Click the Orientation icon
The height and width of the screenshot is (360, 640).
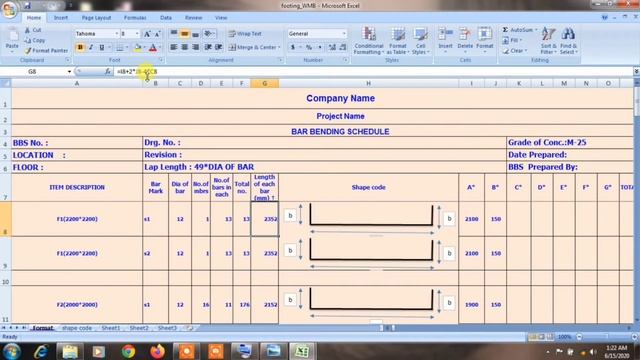[x=209, y=33]
